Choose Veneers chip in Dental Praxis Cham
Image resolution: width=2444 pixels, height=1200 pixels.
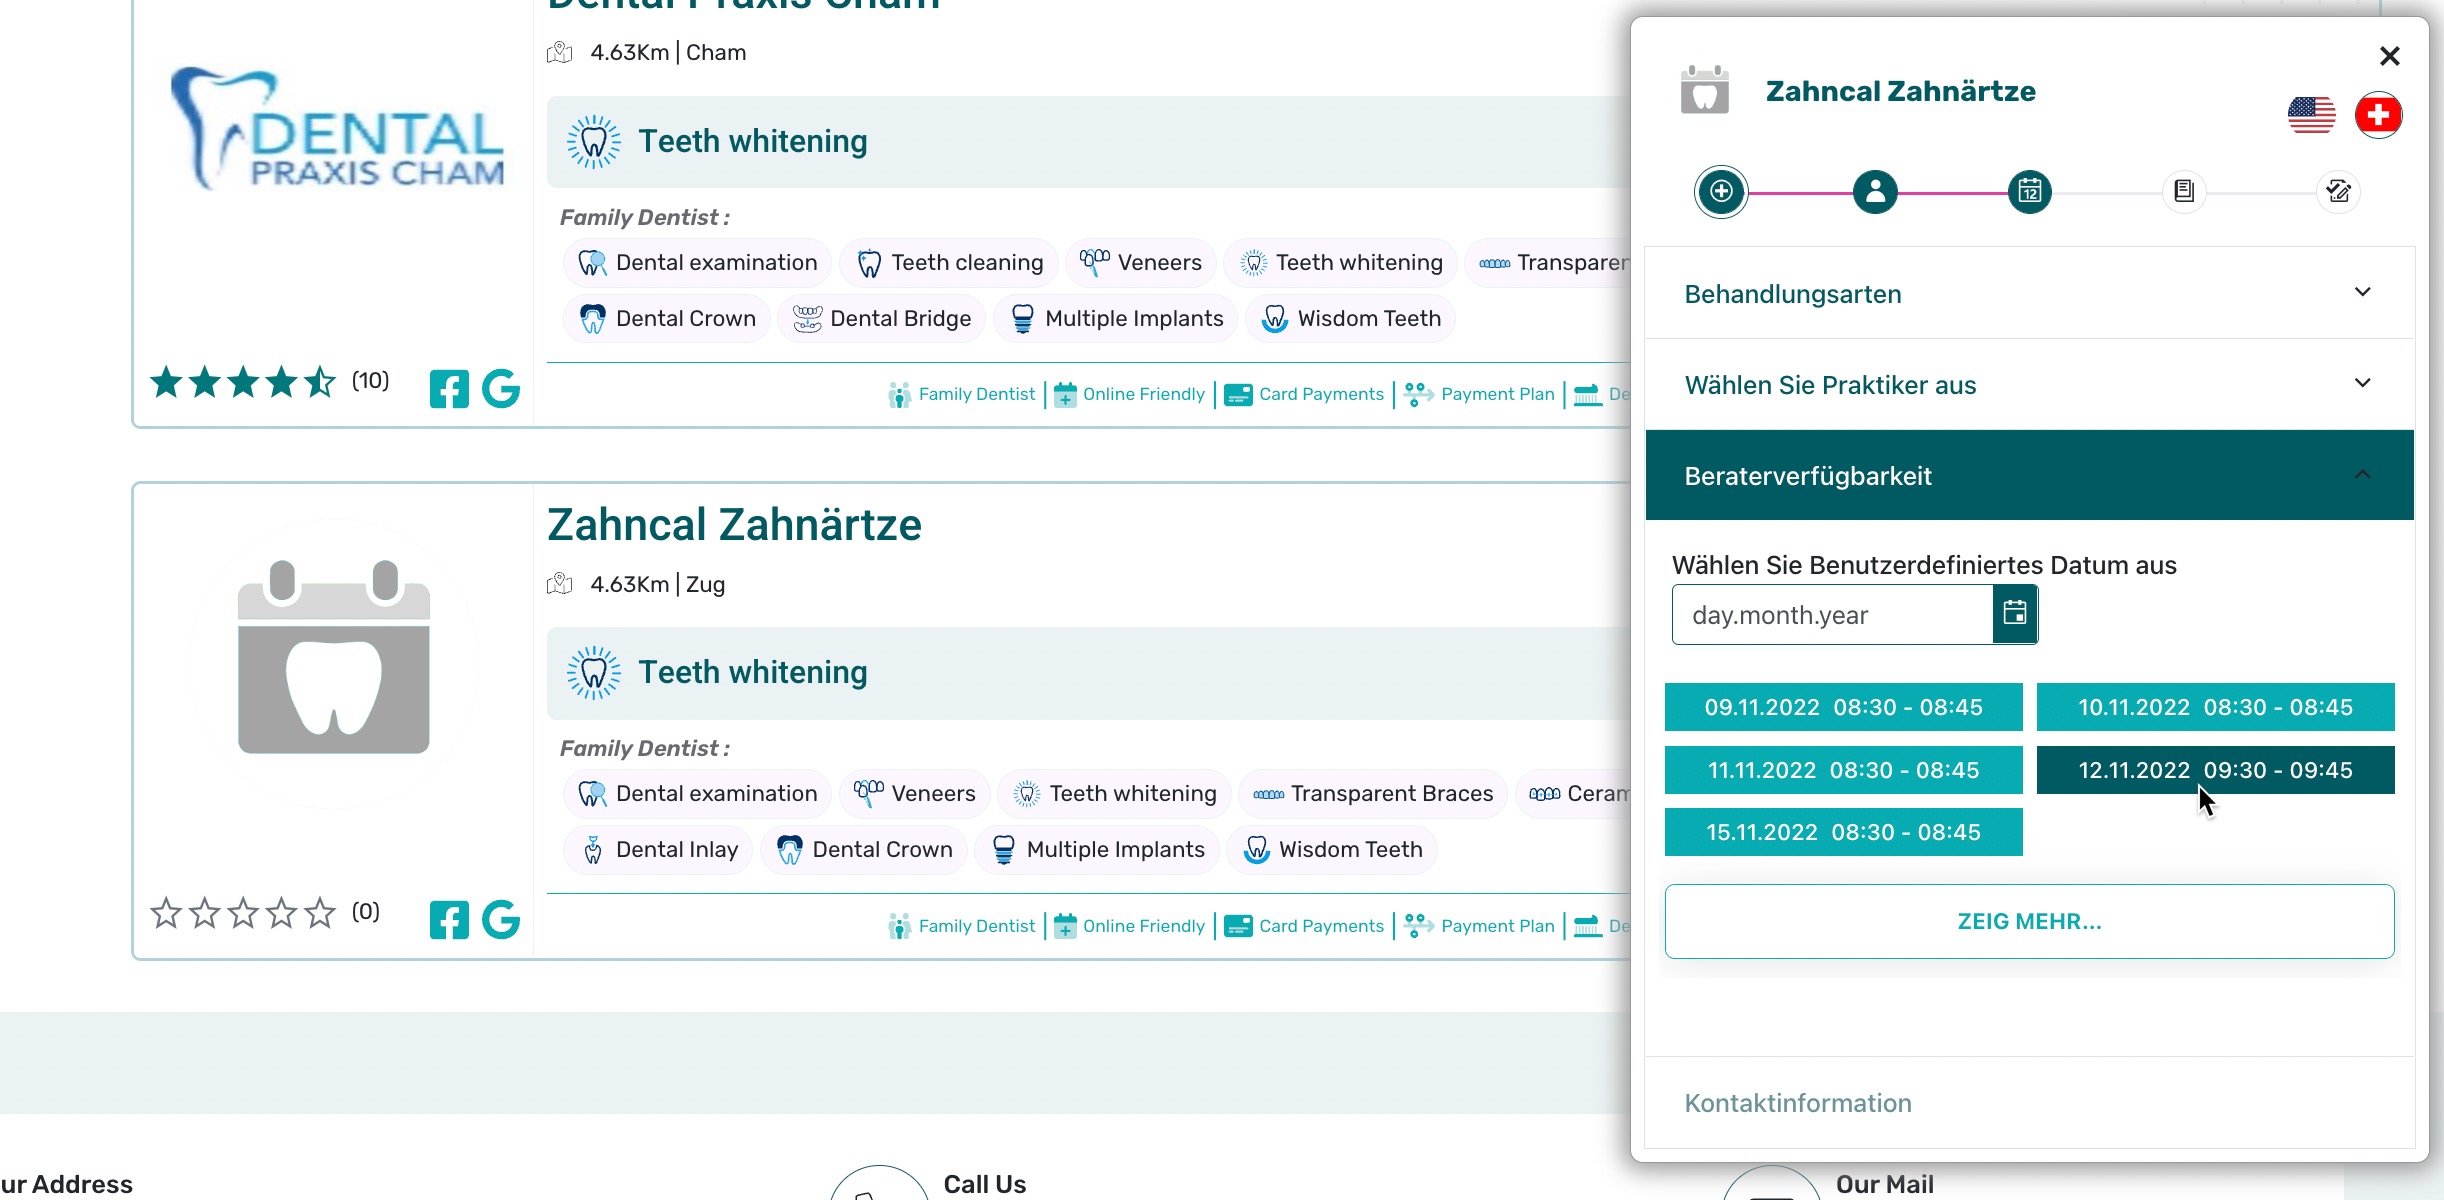tap(1141, 262)
